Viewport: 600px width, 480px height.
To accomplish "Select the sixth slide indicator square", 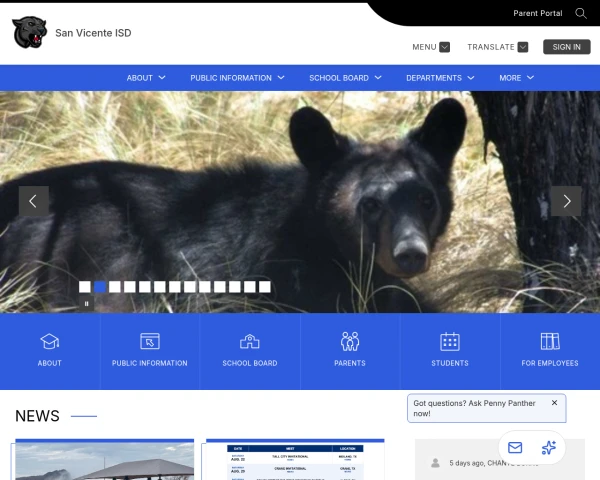I will [x=160, y=287].
